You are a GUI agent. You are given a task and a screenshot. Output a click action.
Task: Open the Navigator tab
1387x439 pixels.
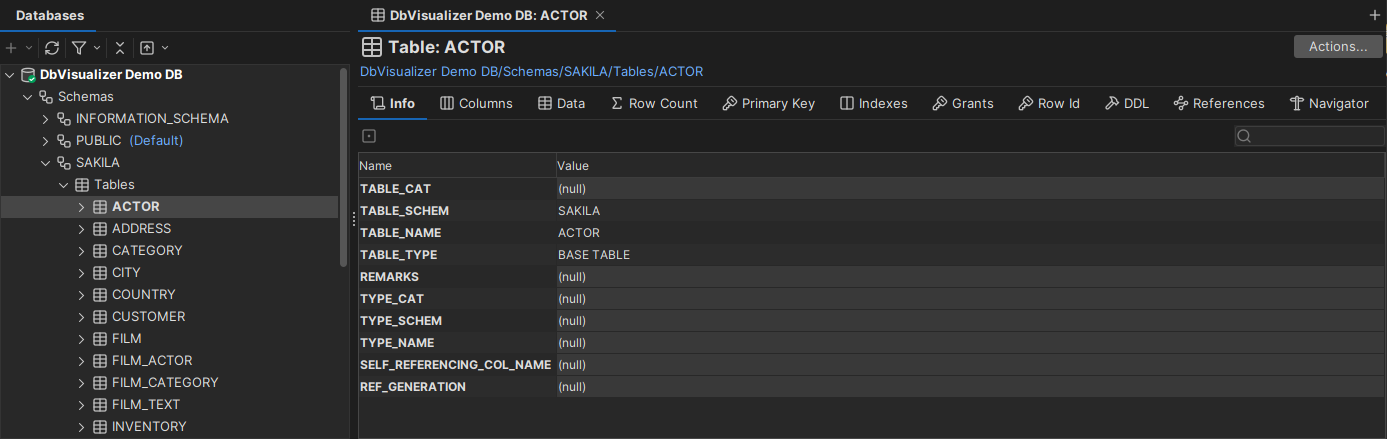(x=1329, y=103)
